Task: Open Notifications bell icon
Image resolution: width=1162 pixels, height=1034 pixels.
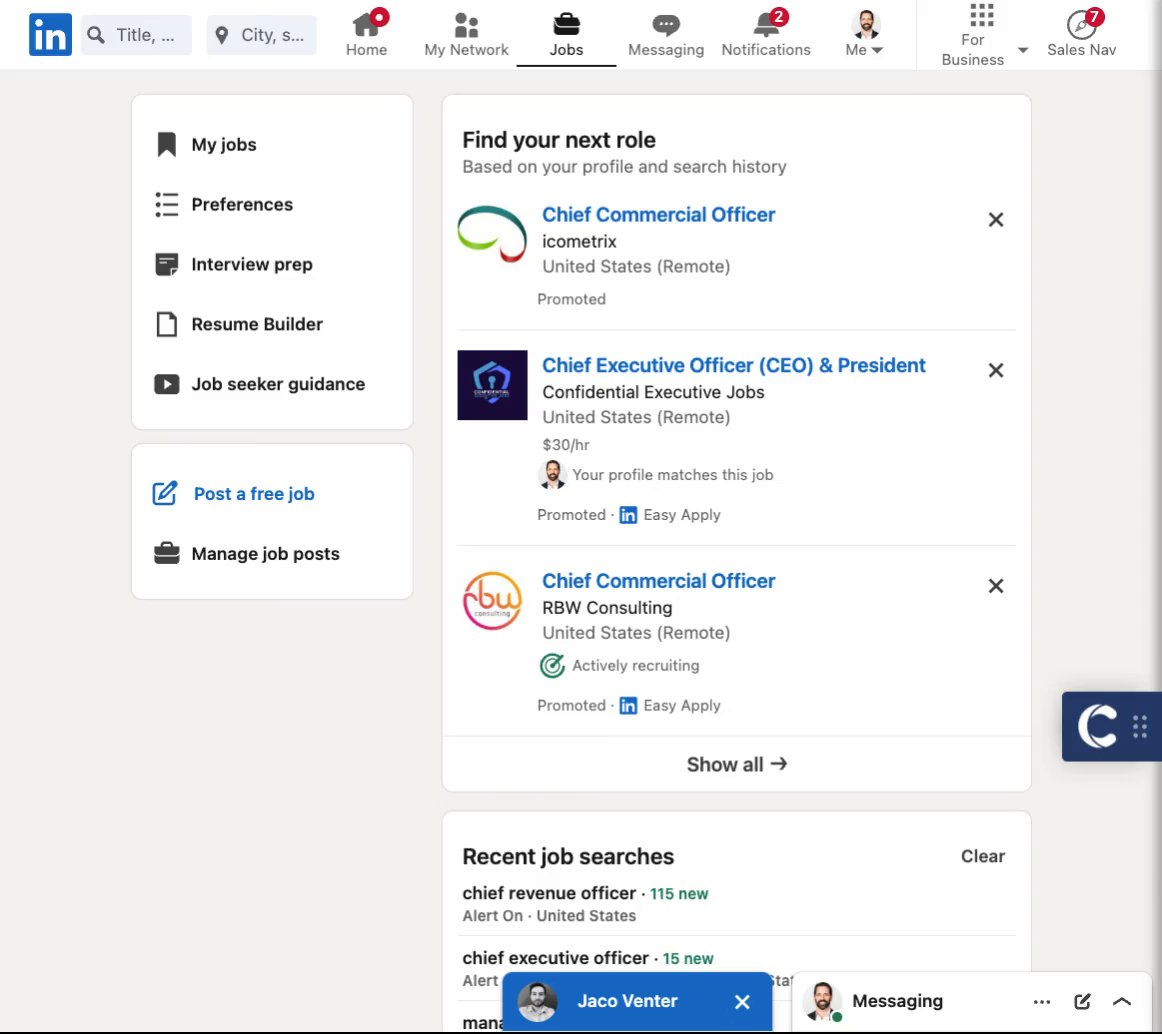Action: pos(766,34)
